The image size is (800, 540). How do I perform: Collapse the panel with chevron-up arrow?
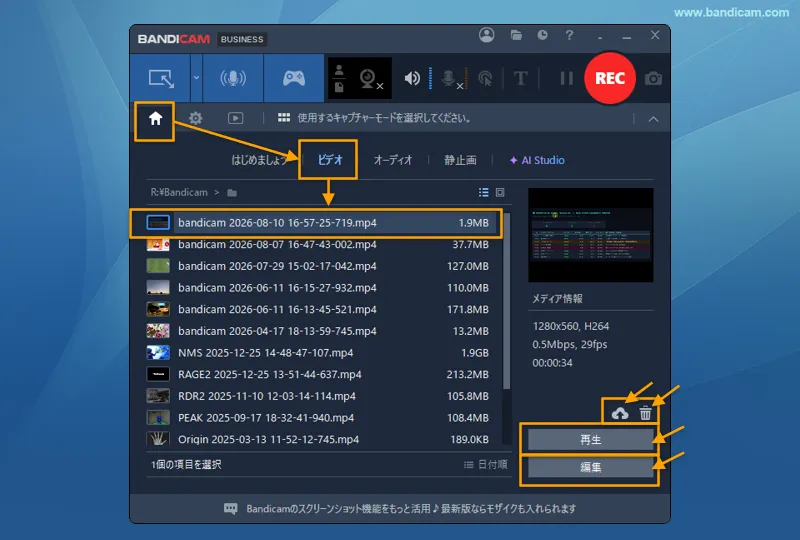point(653,119)
